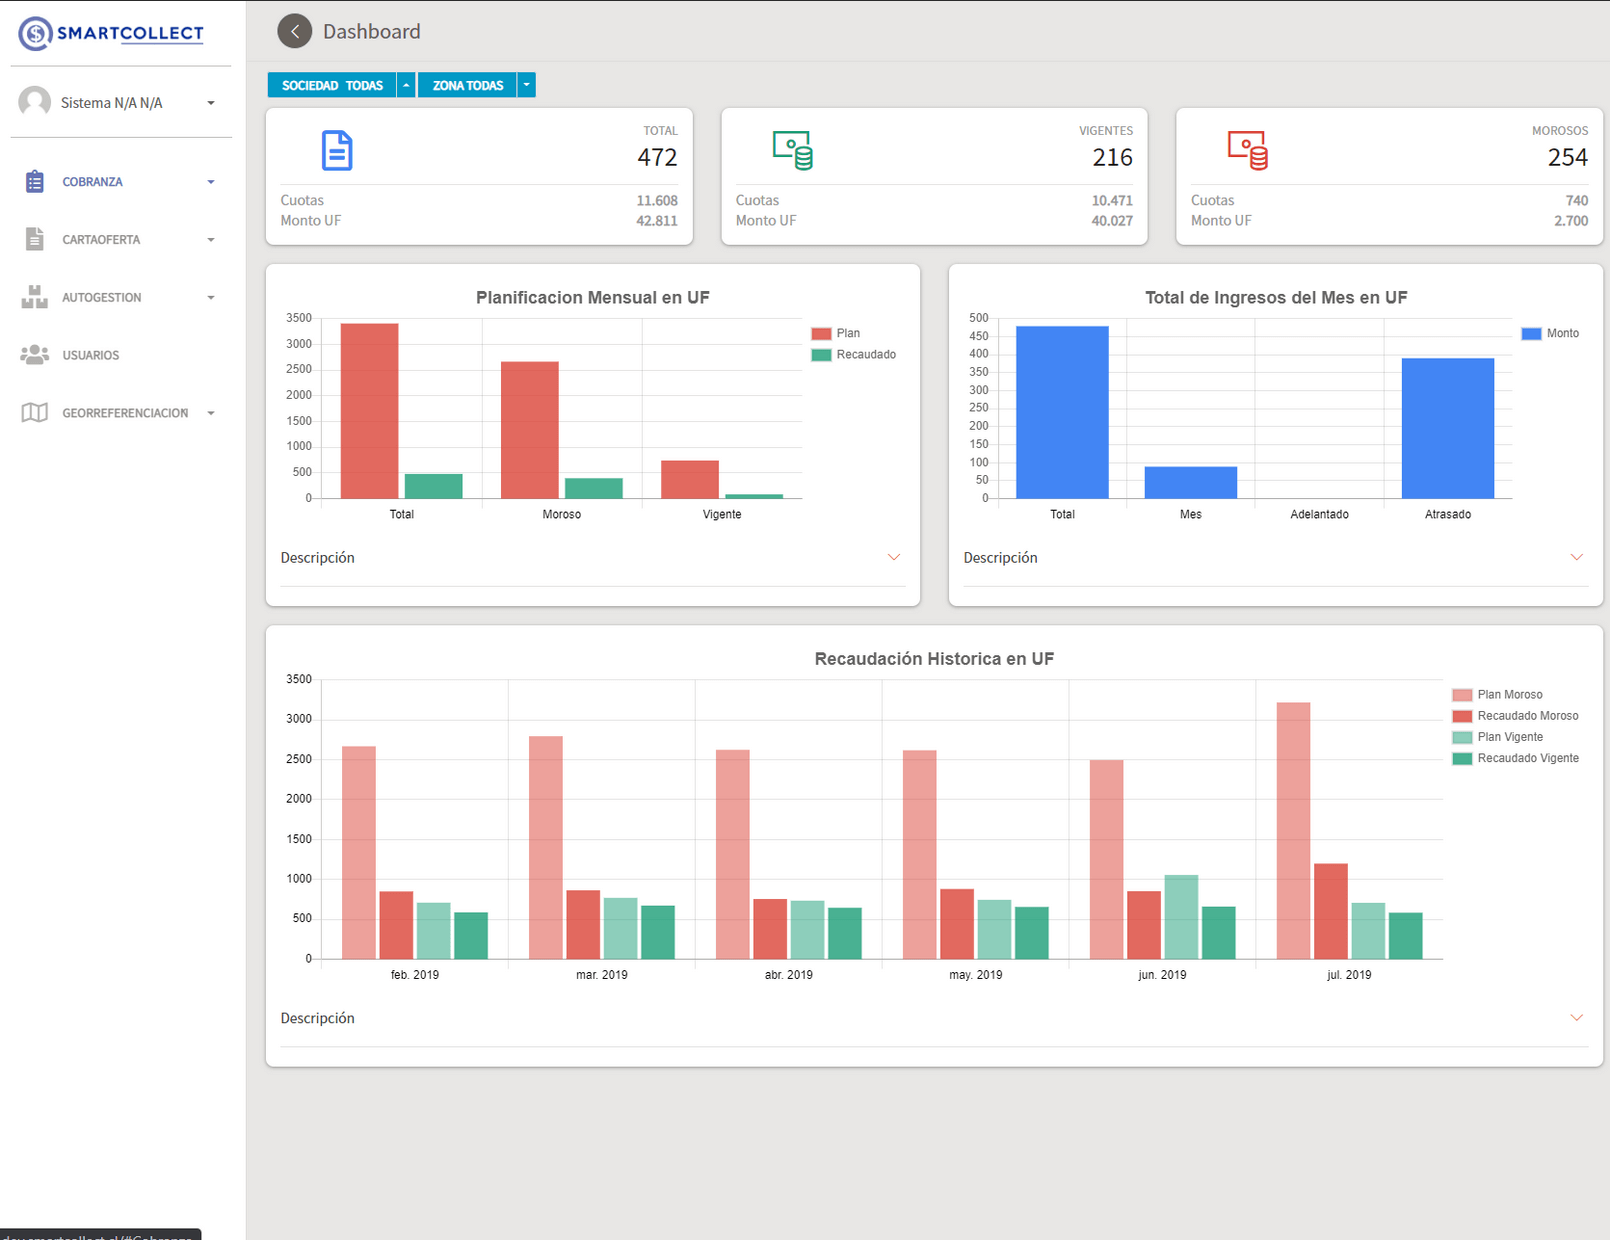Open the Sociedad Todas dropdown arrow

click(x=406, y=85)
